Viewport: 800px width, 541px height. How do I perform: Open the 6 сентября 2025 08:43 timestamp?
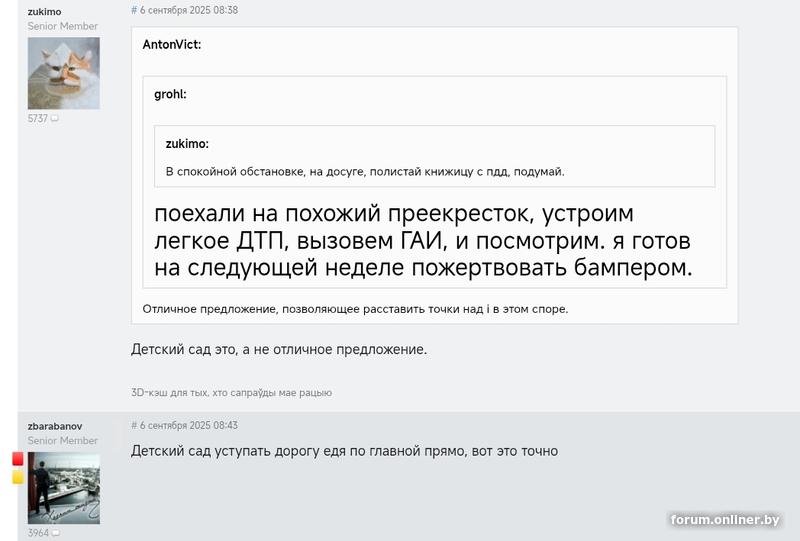pos(189,425)
